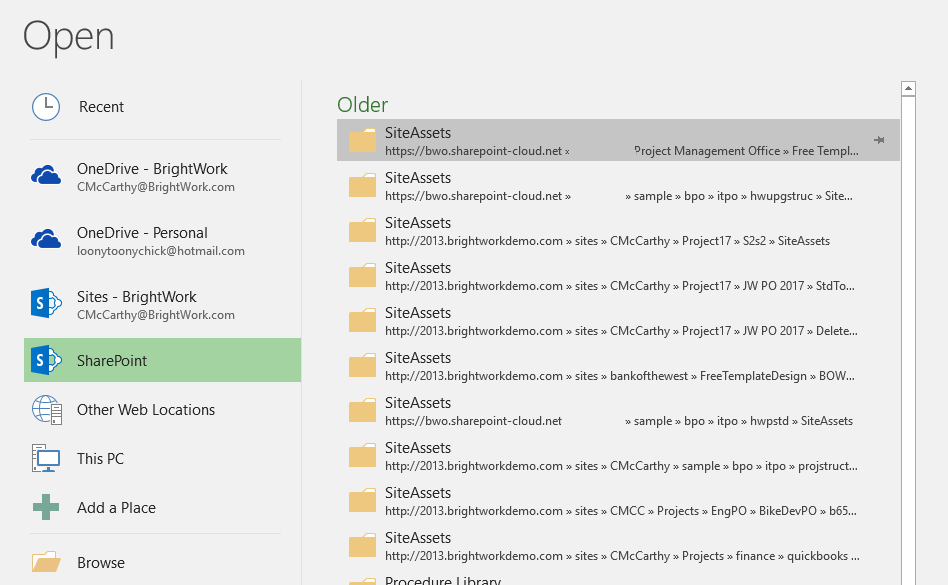Open the Procedure Library folder entry

pos(618,578)
